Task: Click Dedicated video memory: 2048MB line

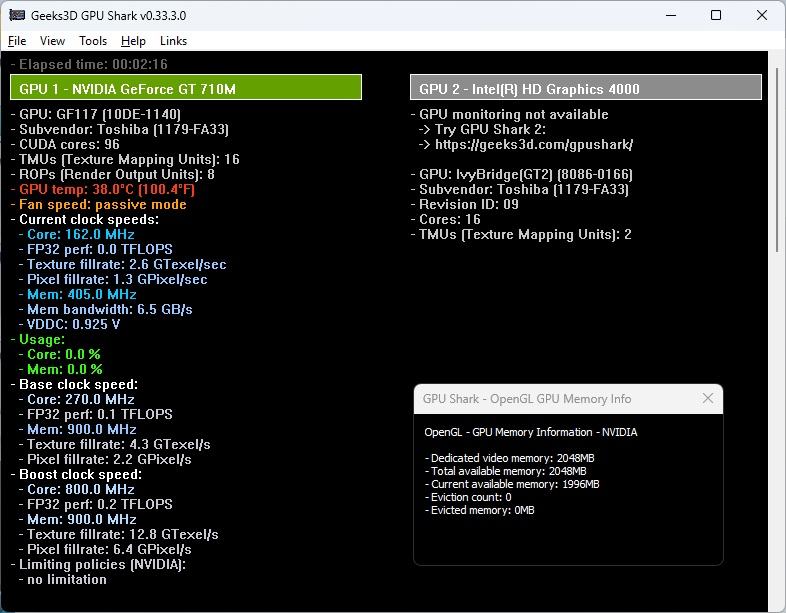Action: tap(510, 458)
